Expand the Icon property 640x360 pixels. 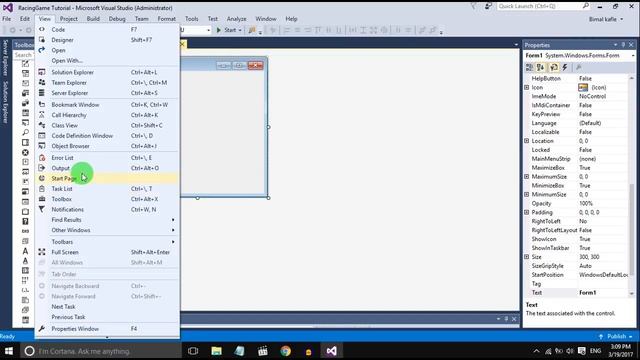[527, 87]
